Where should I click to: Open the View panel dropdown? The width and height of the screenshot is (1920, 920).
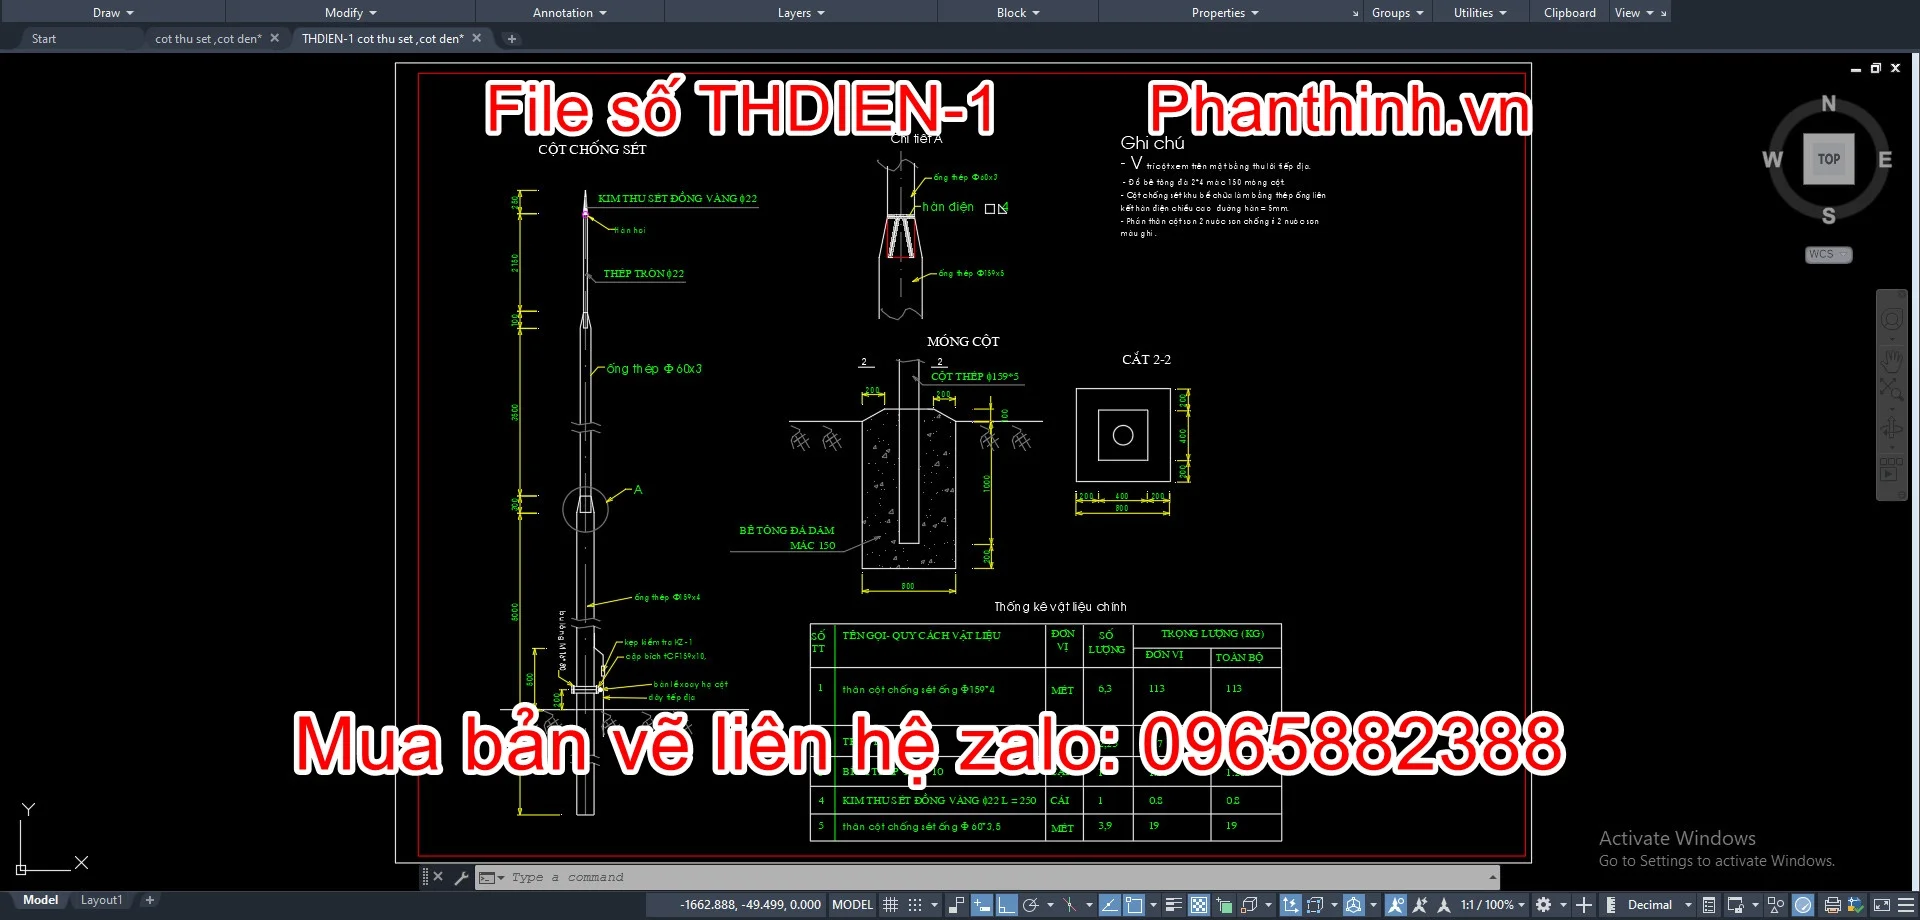tap(1634, 13)
